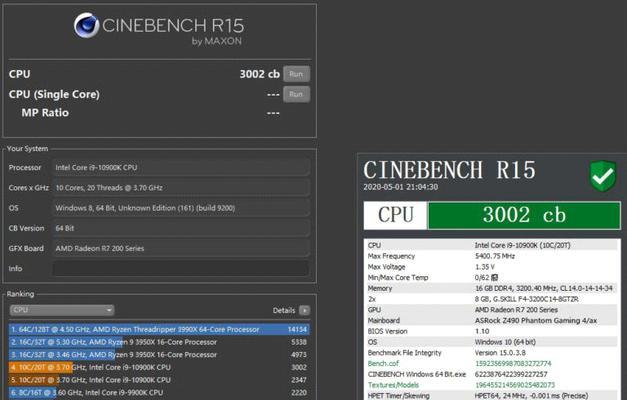Click the MP Ratio label
Viewport: 627px width, 400px height.
[x=45, y=113]
